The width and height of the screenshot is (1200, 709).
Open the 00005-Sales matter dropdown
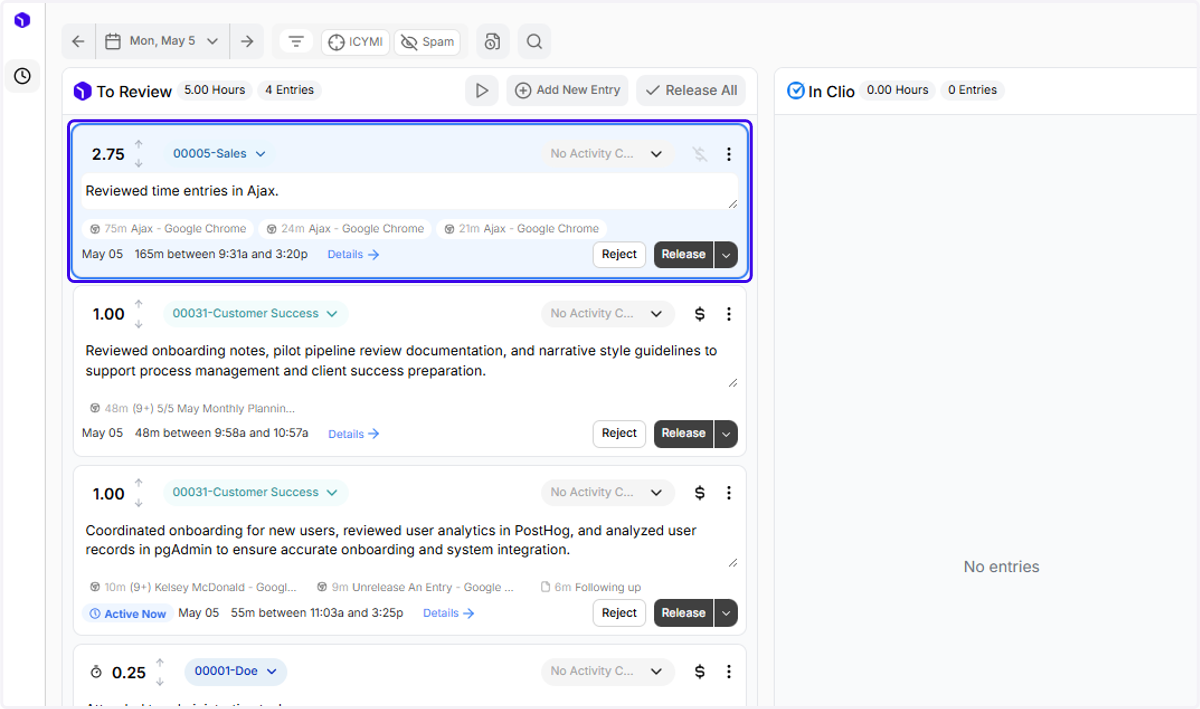pyautogui.click(x=219, y=154)
